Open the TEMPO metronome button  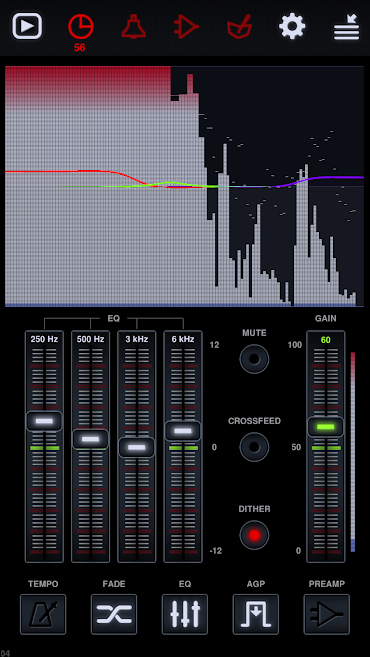[x=43, y=614]
